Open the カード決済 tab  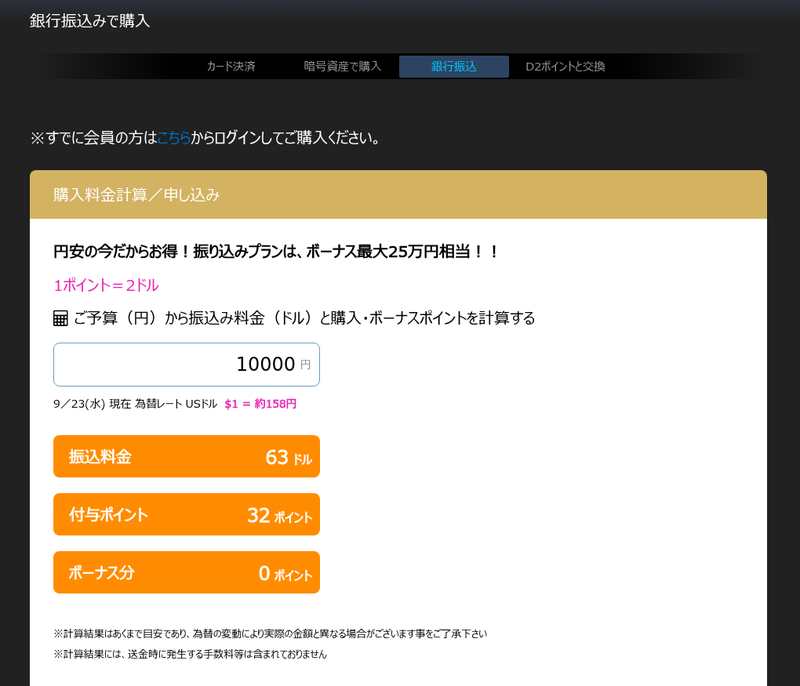(x=231, y=66)
